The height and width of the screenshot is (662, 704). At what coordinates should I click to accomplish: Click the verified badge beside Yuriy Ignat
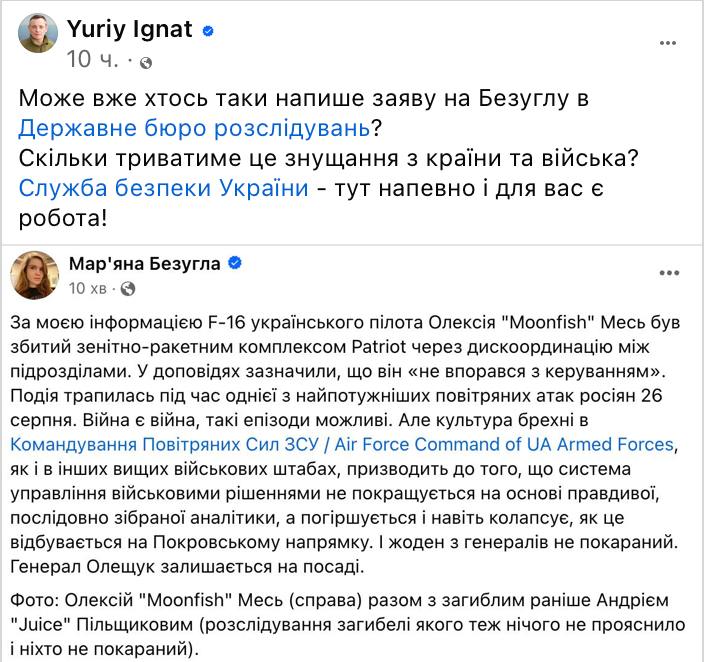(x=207, y=31)
